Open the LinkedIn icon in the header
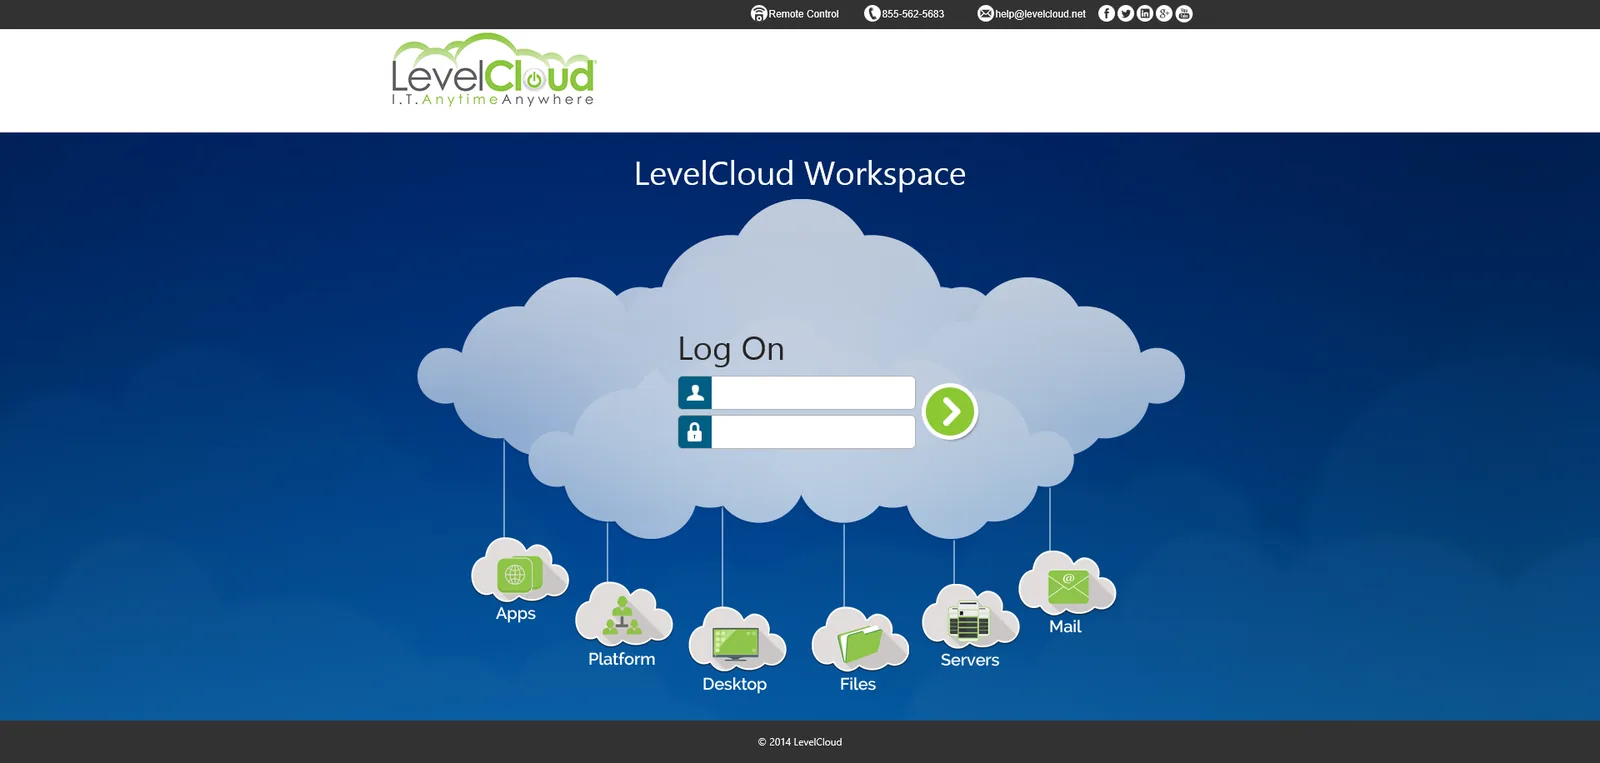This screenshot has width=1600, height=763. click(1145, 13)
